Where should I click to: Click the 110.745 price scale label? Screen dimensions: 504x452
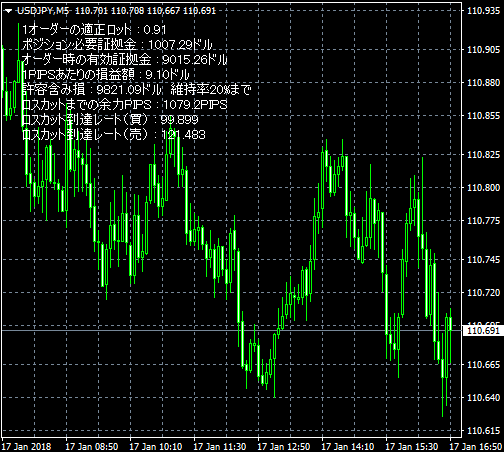point(483,259)
